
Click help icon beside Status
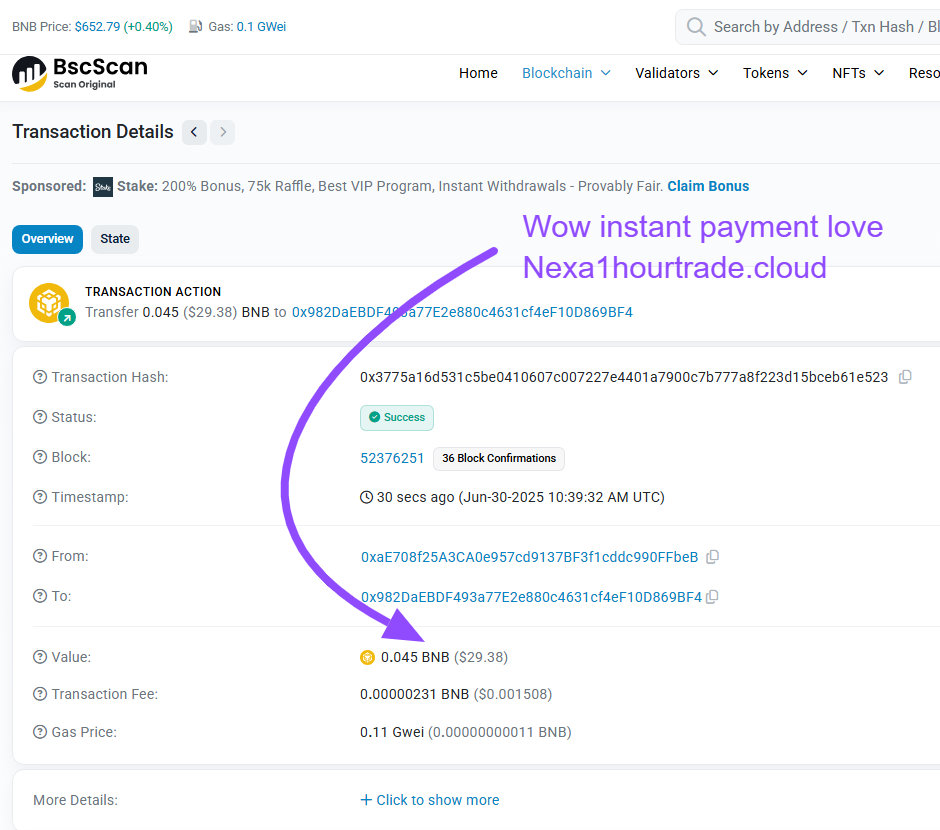[x=40, y=417]
